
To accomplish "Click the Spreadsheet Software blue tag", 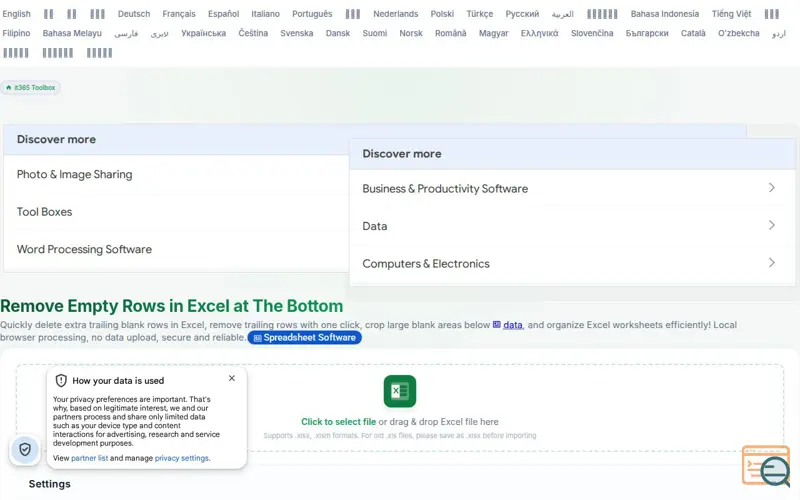I will coord(305,338).
